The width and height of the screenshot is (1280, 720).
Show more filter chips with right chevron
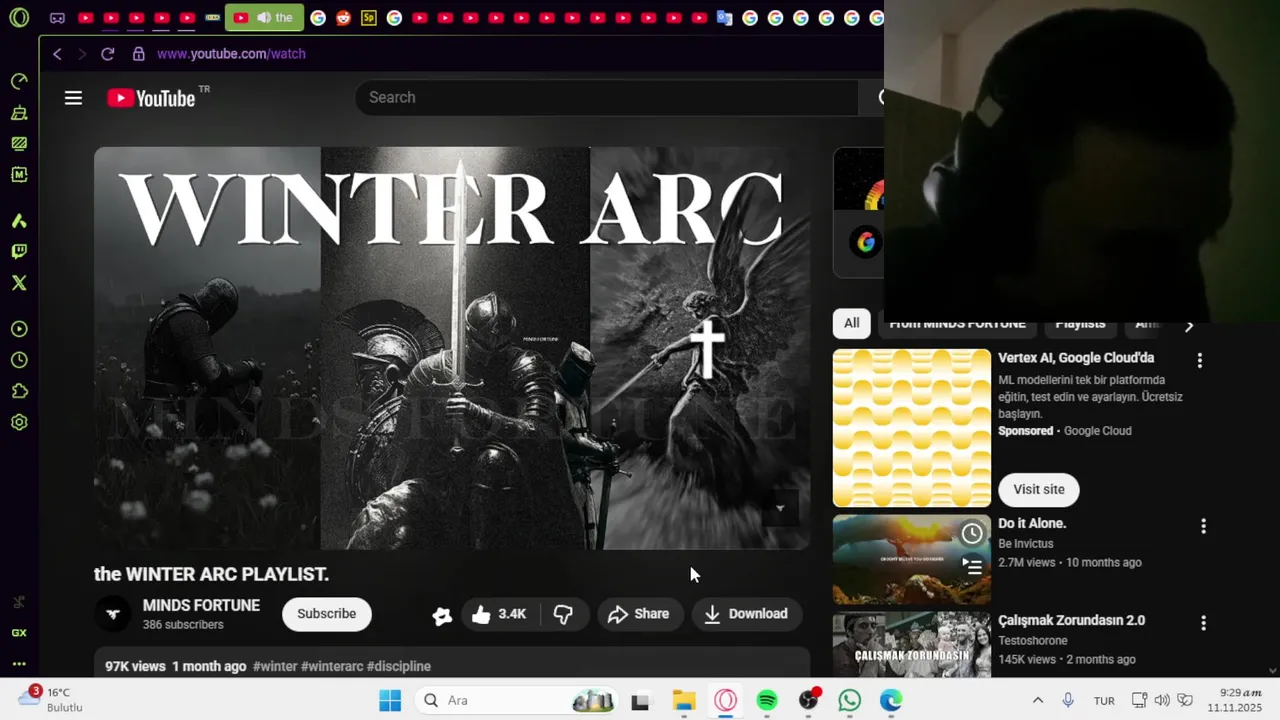coord(1188,326)
